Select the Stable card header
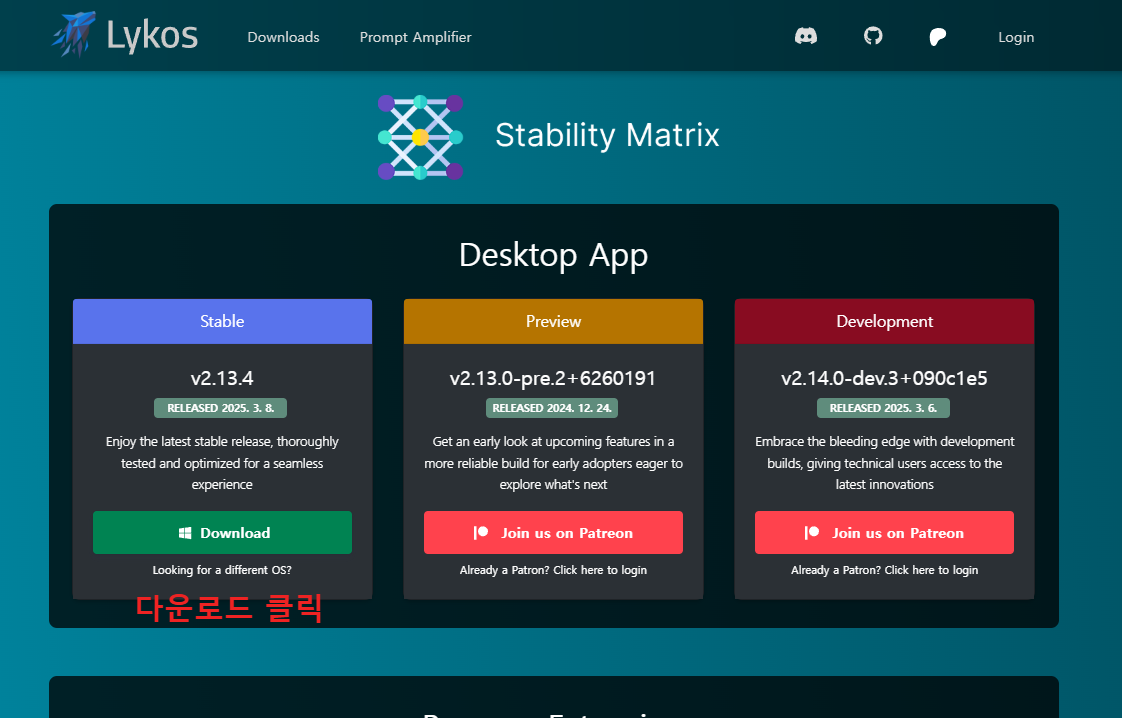Image resolution: width=1122 pixels, height=718 pixels. point(222,321)
